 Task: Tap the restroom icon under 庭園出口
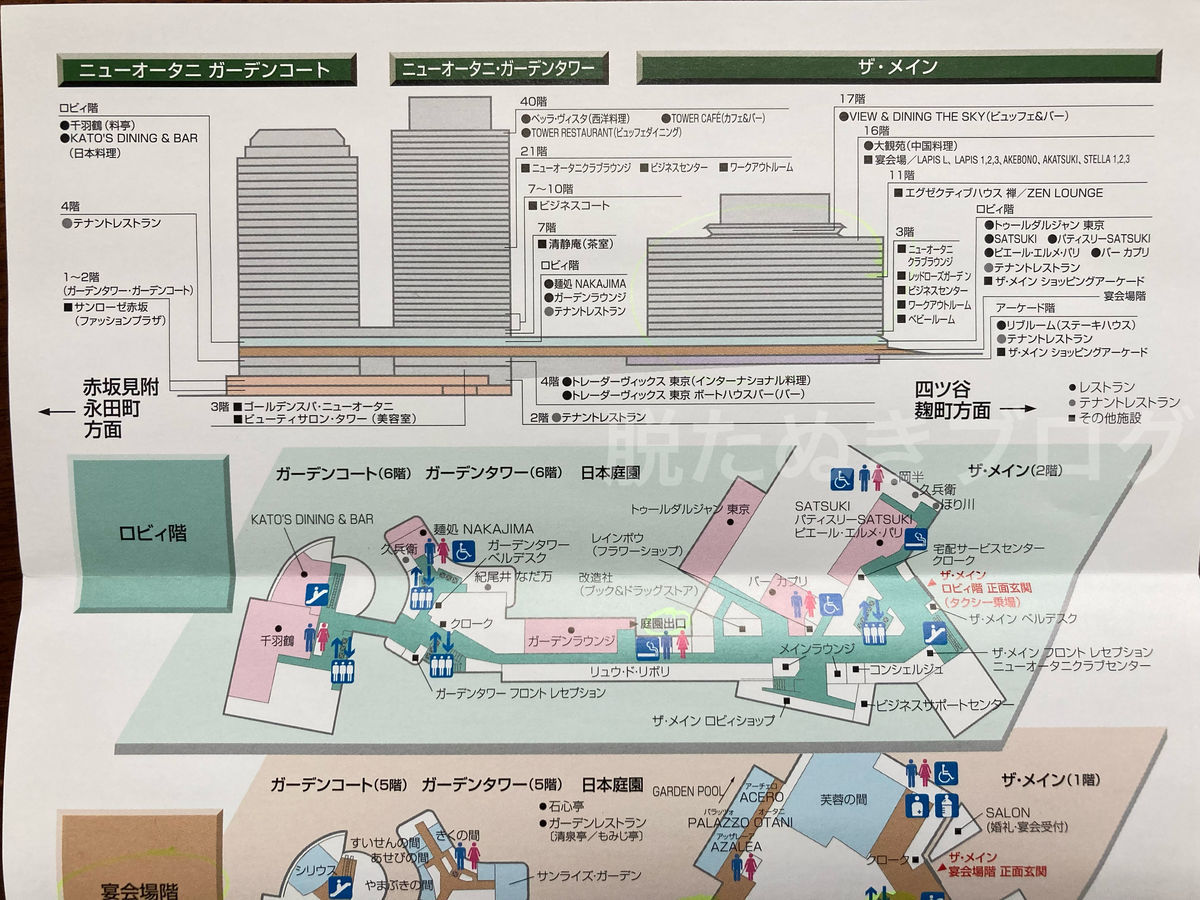click(675, 645)
